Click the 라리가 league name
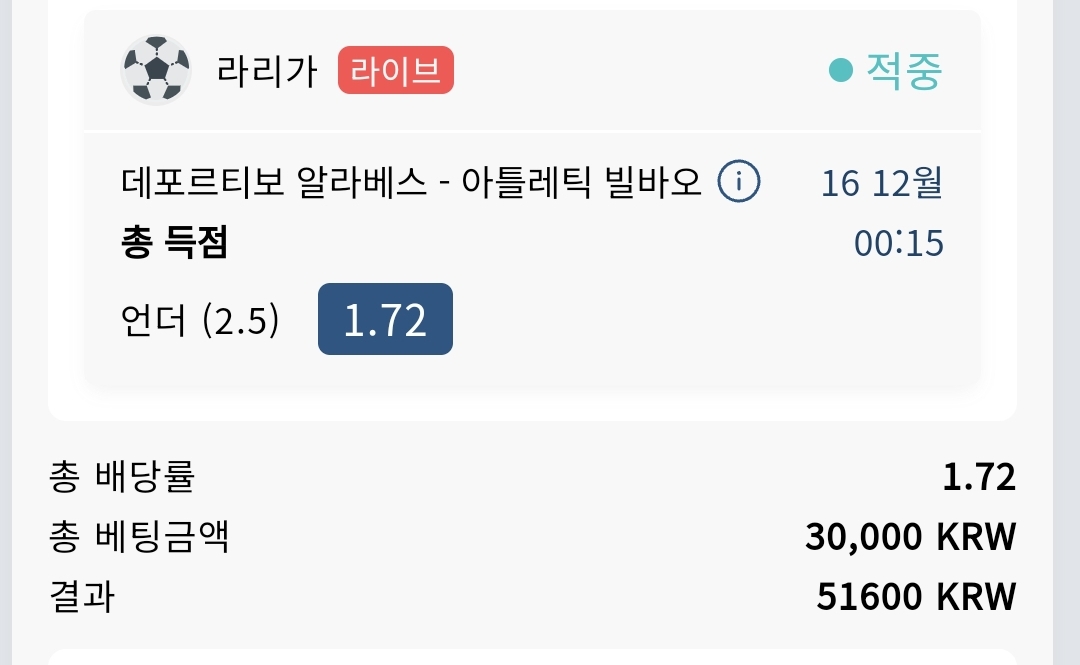1080x665 pixels. (267, 71)
